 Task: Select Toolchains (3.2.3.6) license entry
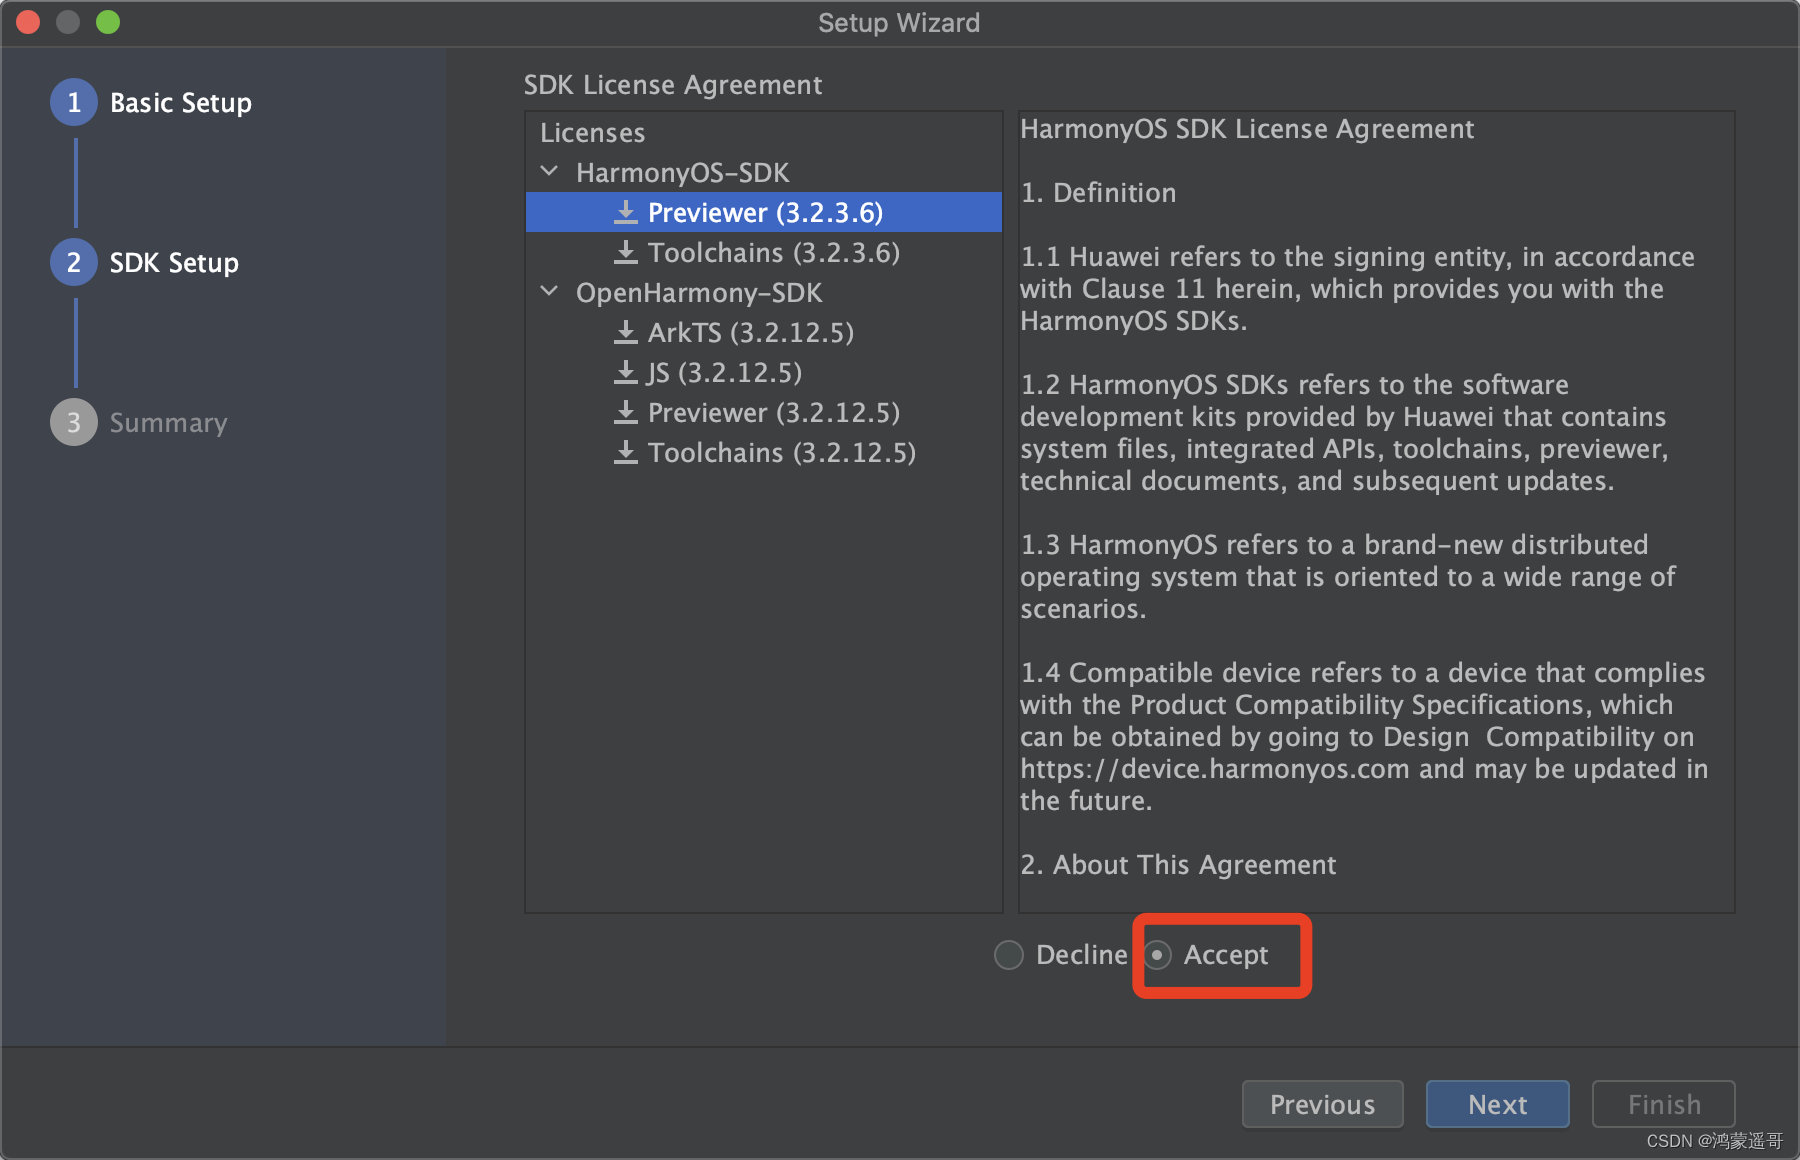point(764,252)
